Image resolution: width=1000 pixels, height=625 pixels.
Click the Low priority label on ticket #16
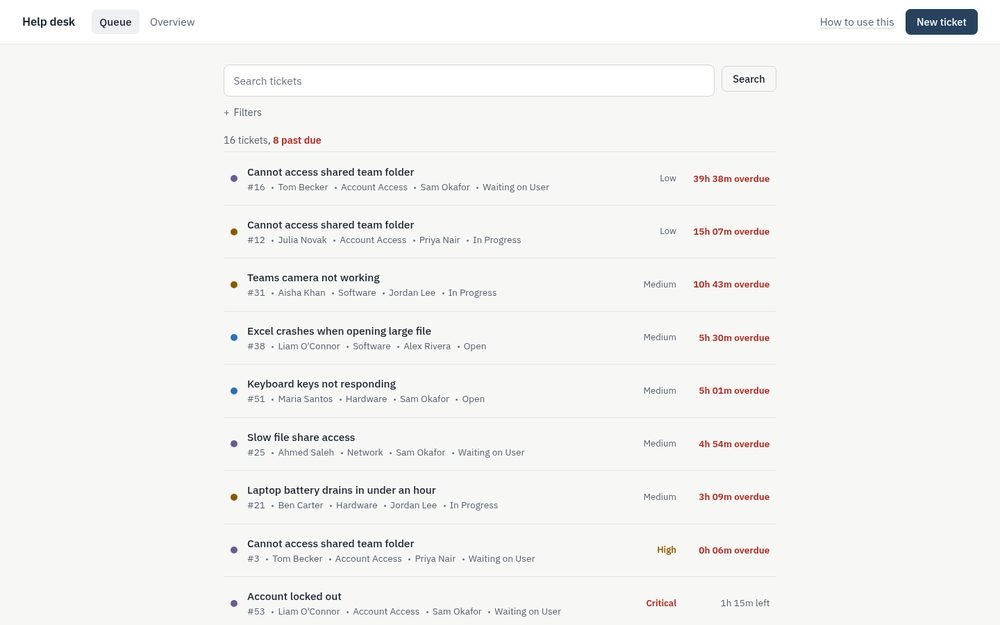click(668, 178)
